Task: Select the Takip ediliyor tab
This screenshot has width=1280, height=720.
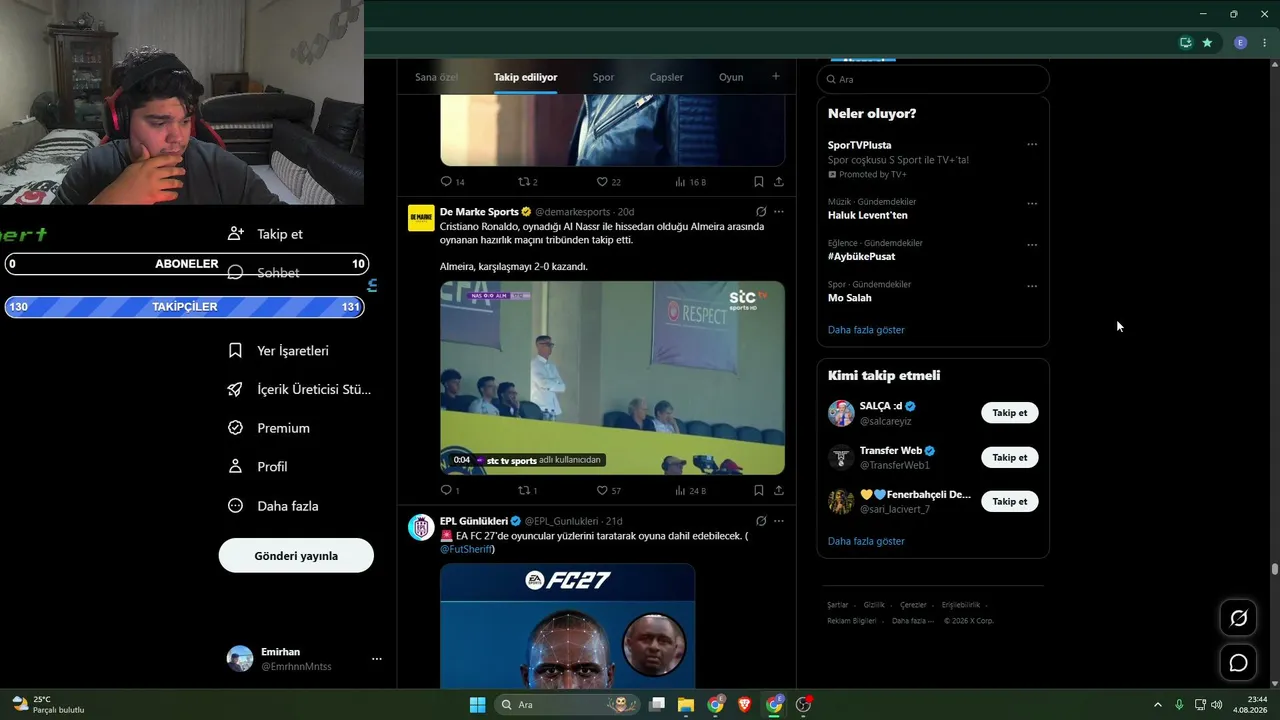Action: 525,77
